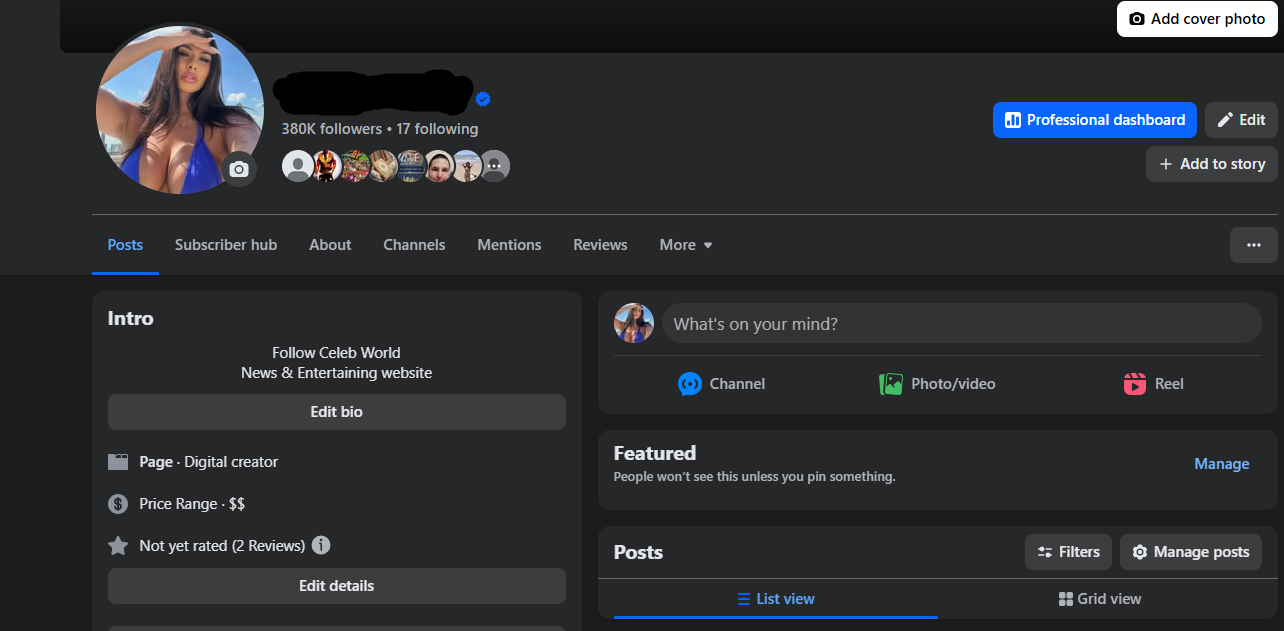Open post Filters options

point(1068,552)
